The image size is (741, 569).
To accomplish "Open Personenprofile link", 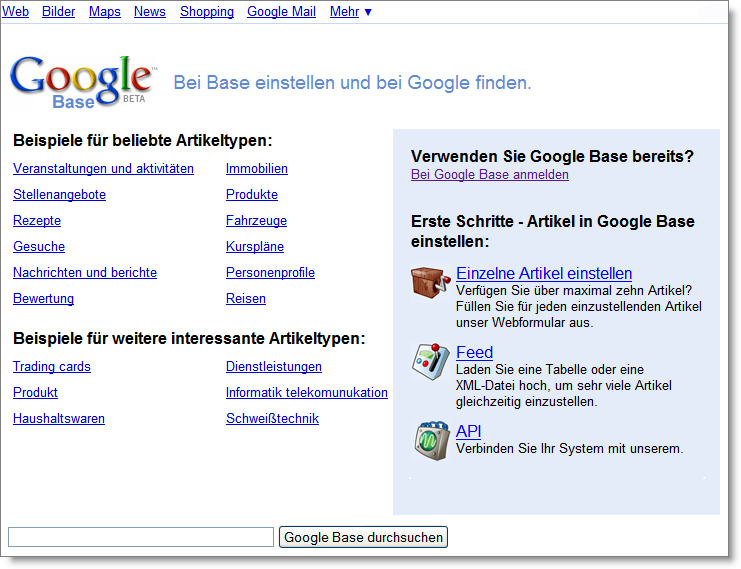I will (270, 273).
